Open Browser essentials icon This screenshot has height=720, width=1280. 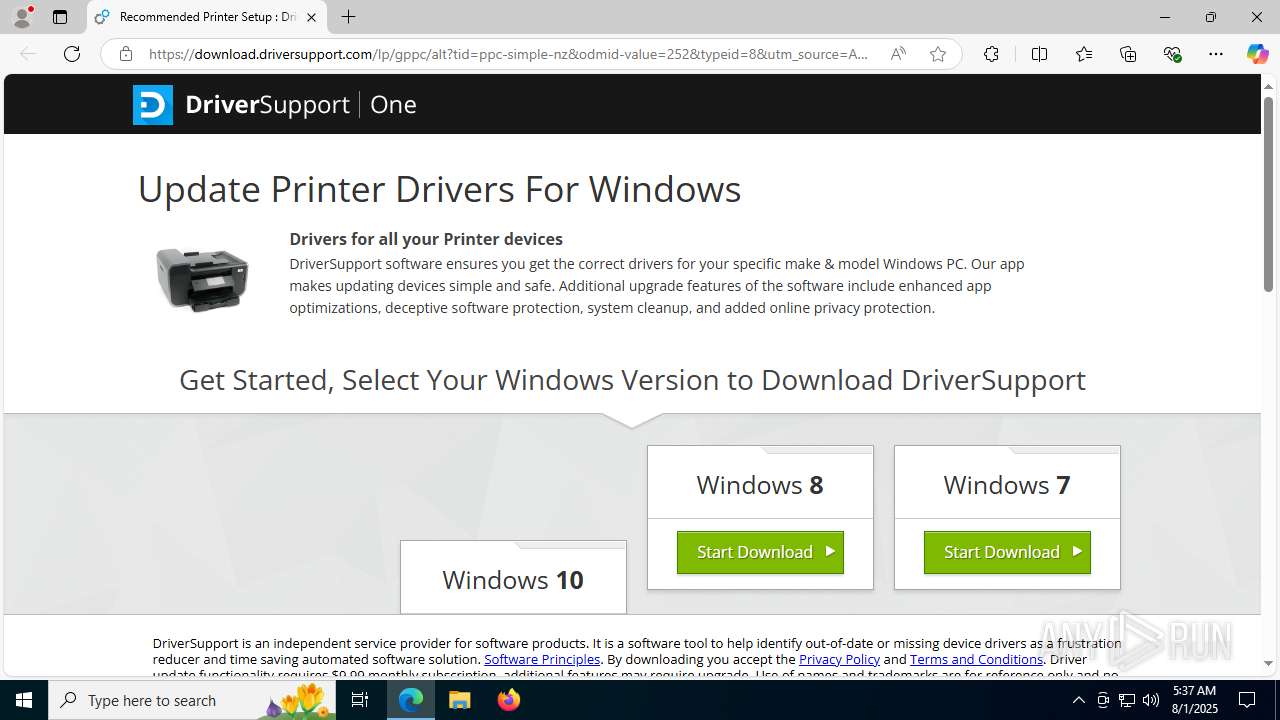(x=1172, y=54)
